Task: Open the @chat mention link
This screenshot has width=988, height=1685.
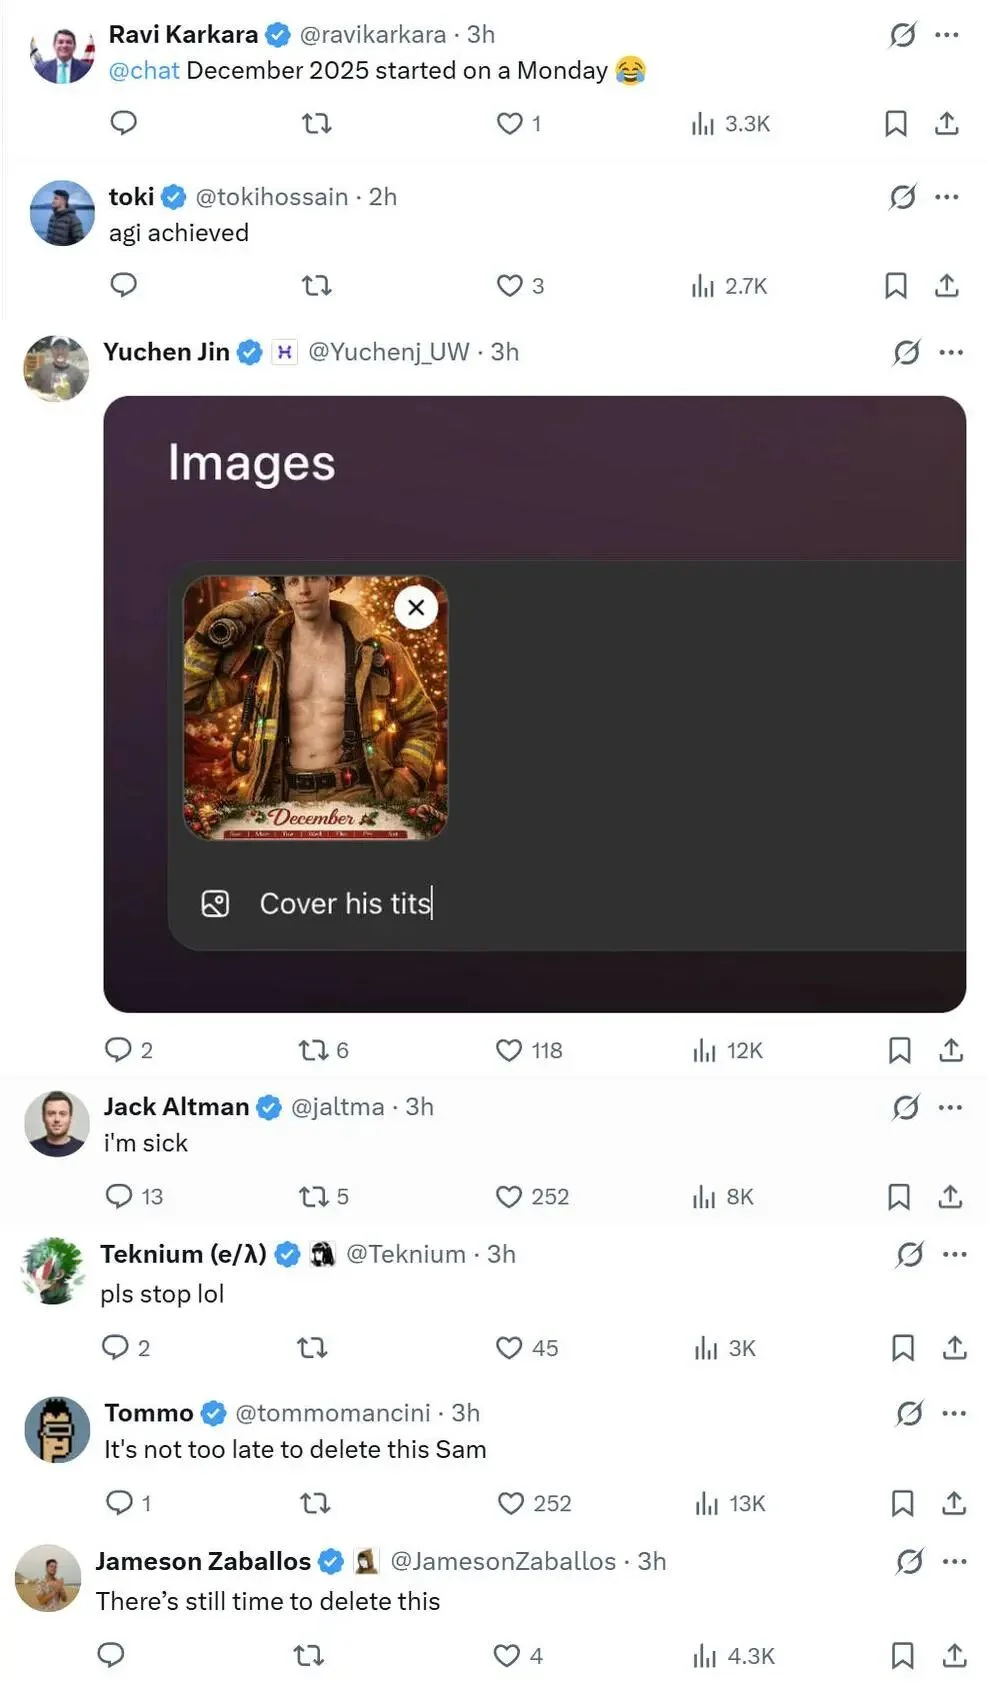Action: 144,71
